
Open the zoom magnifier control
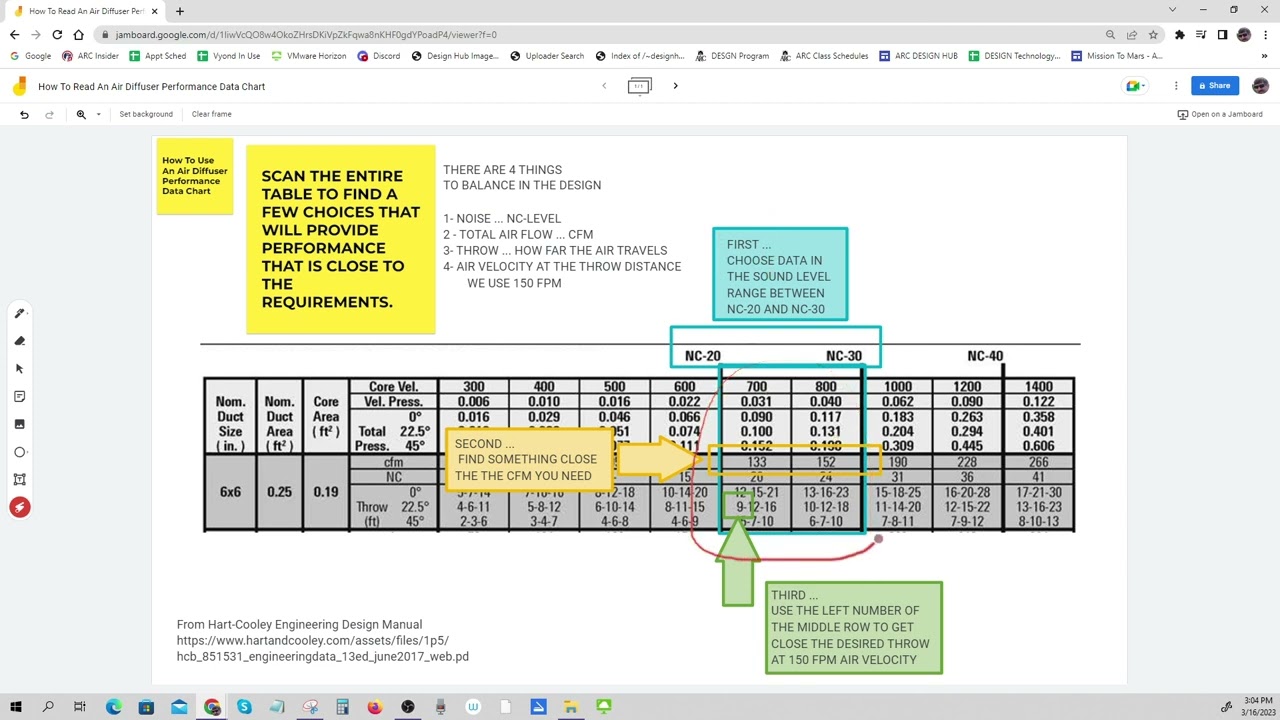click(81, 114)
